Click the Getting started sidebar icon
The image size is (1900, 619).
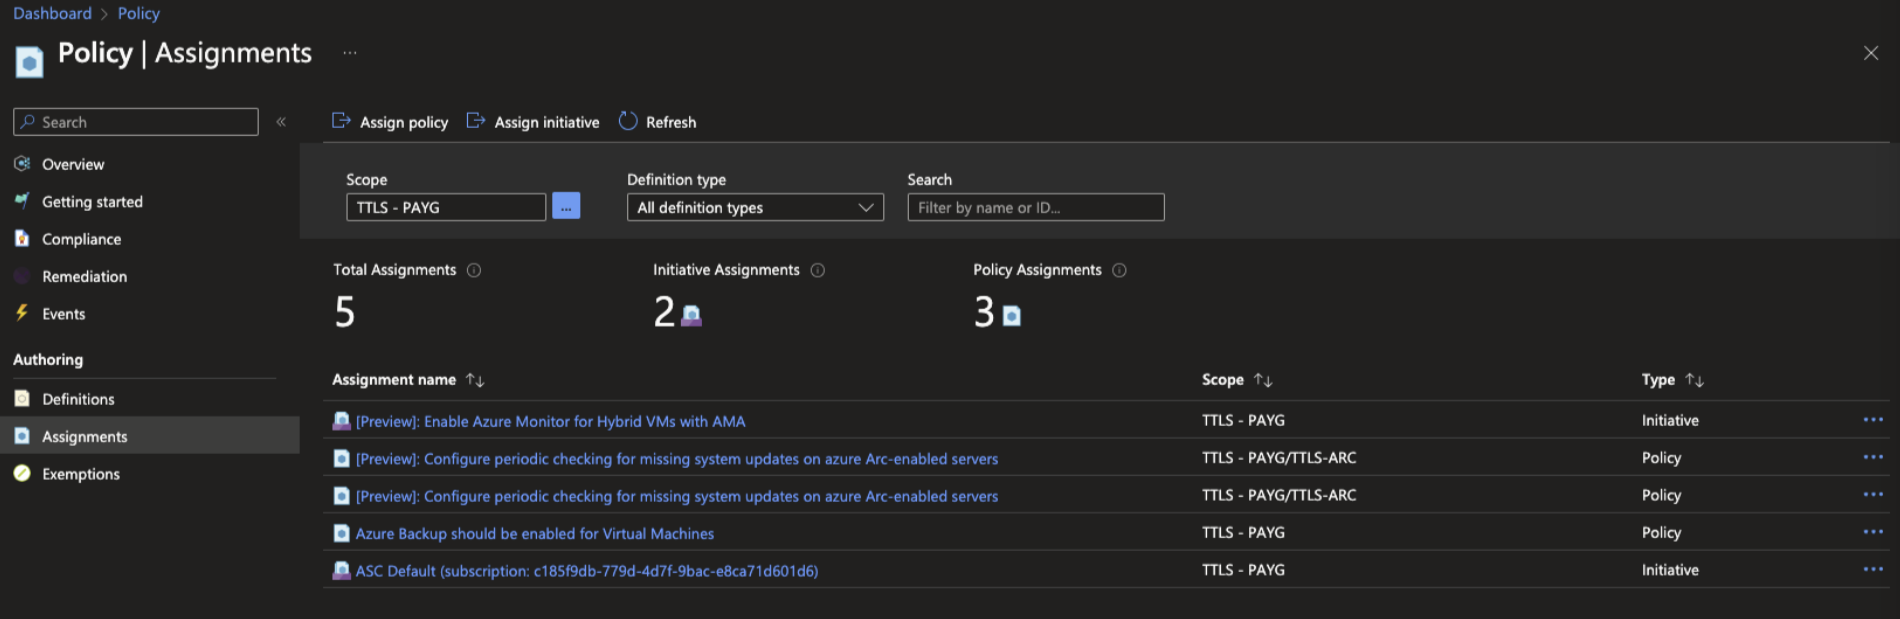tap(22, 201)
